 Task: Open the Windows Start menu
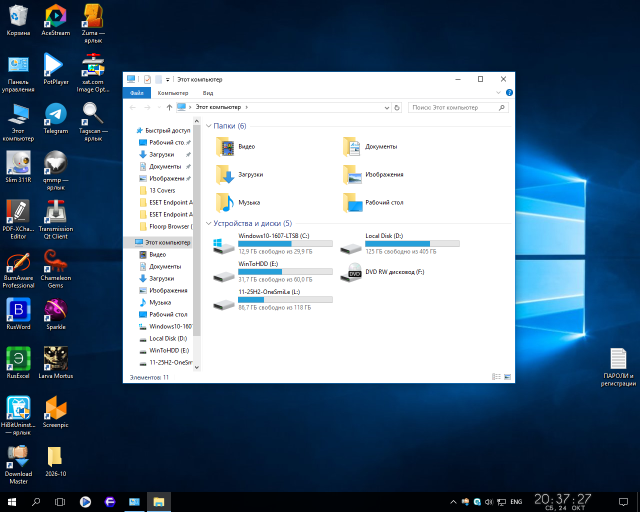point(12,502)
